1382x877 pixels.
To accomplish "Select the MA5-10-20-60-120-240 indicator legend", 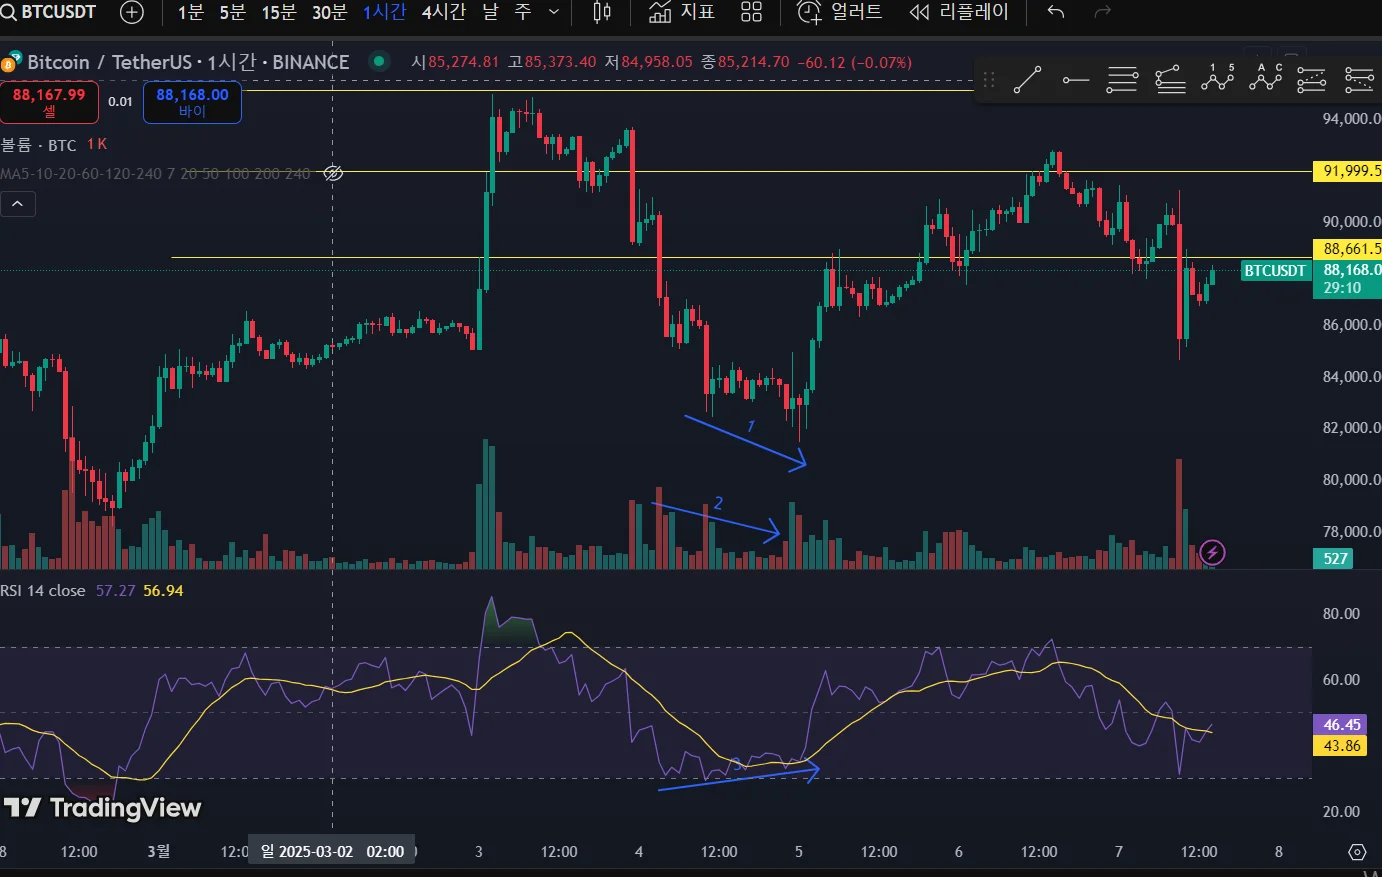I will 155,174.
